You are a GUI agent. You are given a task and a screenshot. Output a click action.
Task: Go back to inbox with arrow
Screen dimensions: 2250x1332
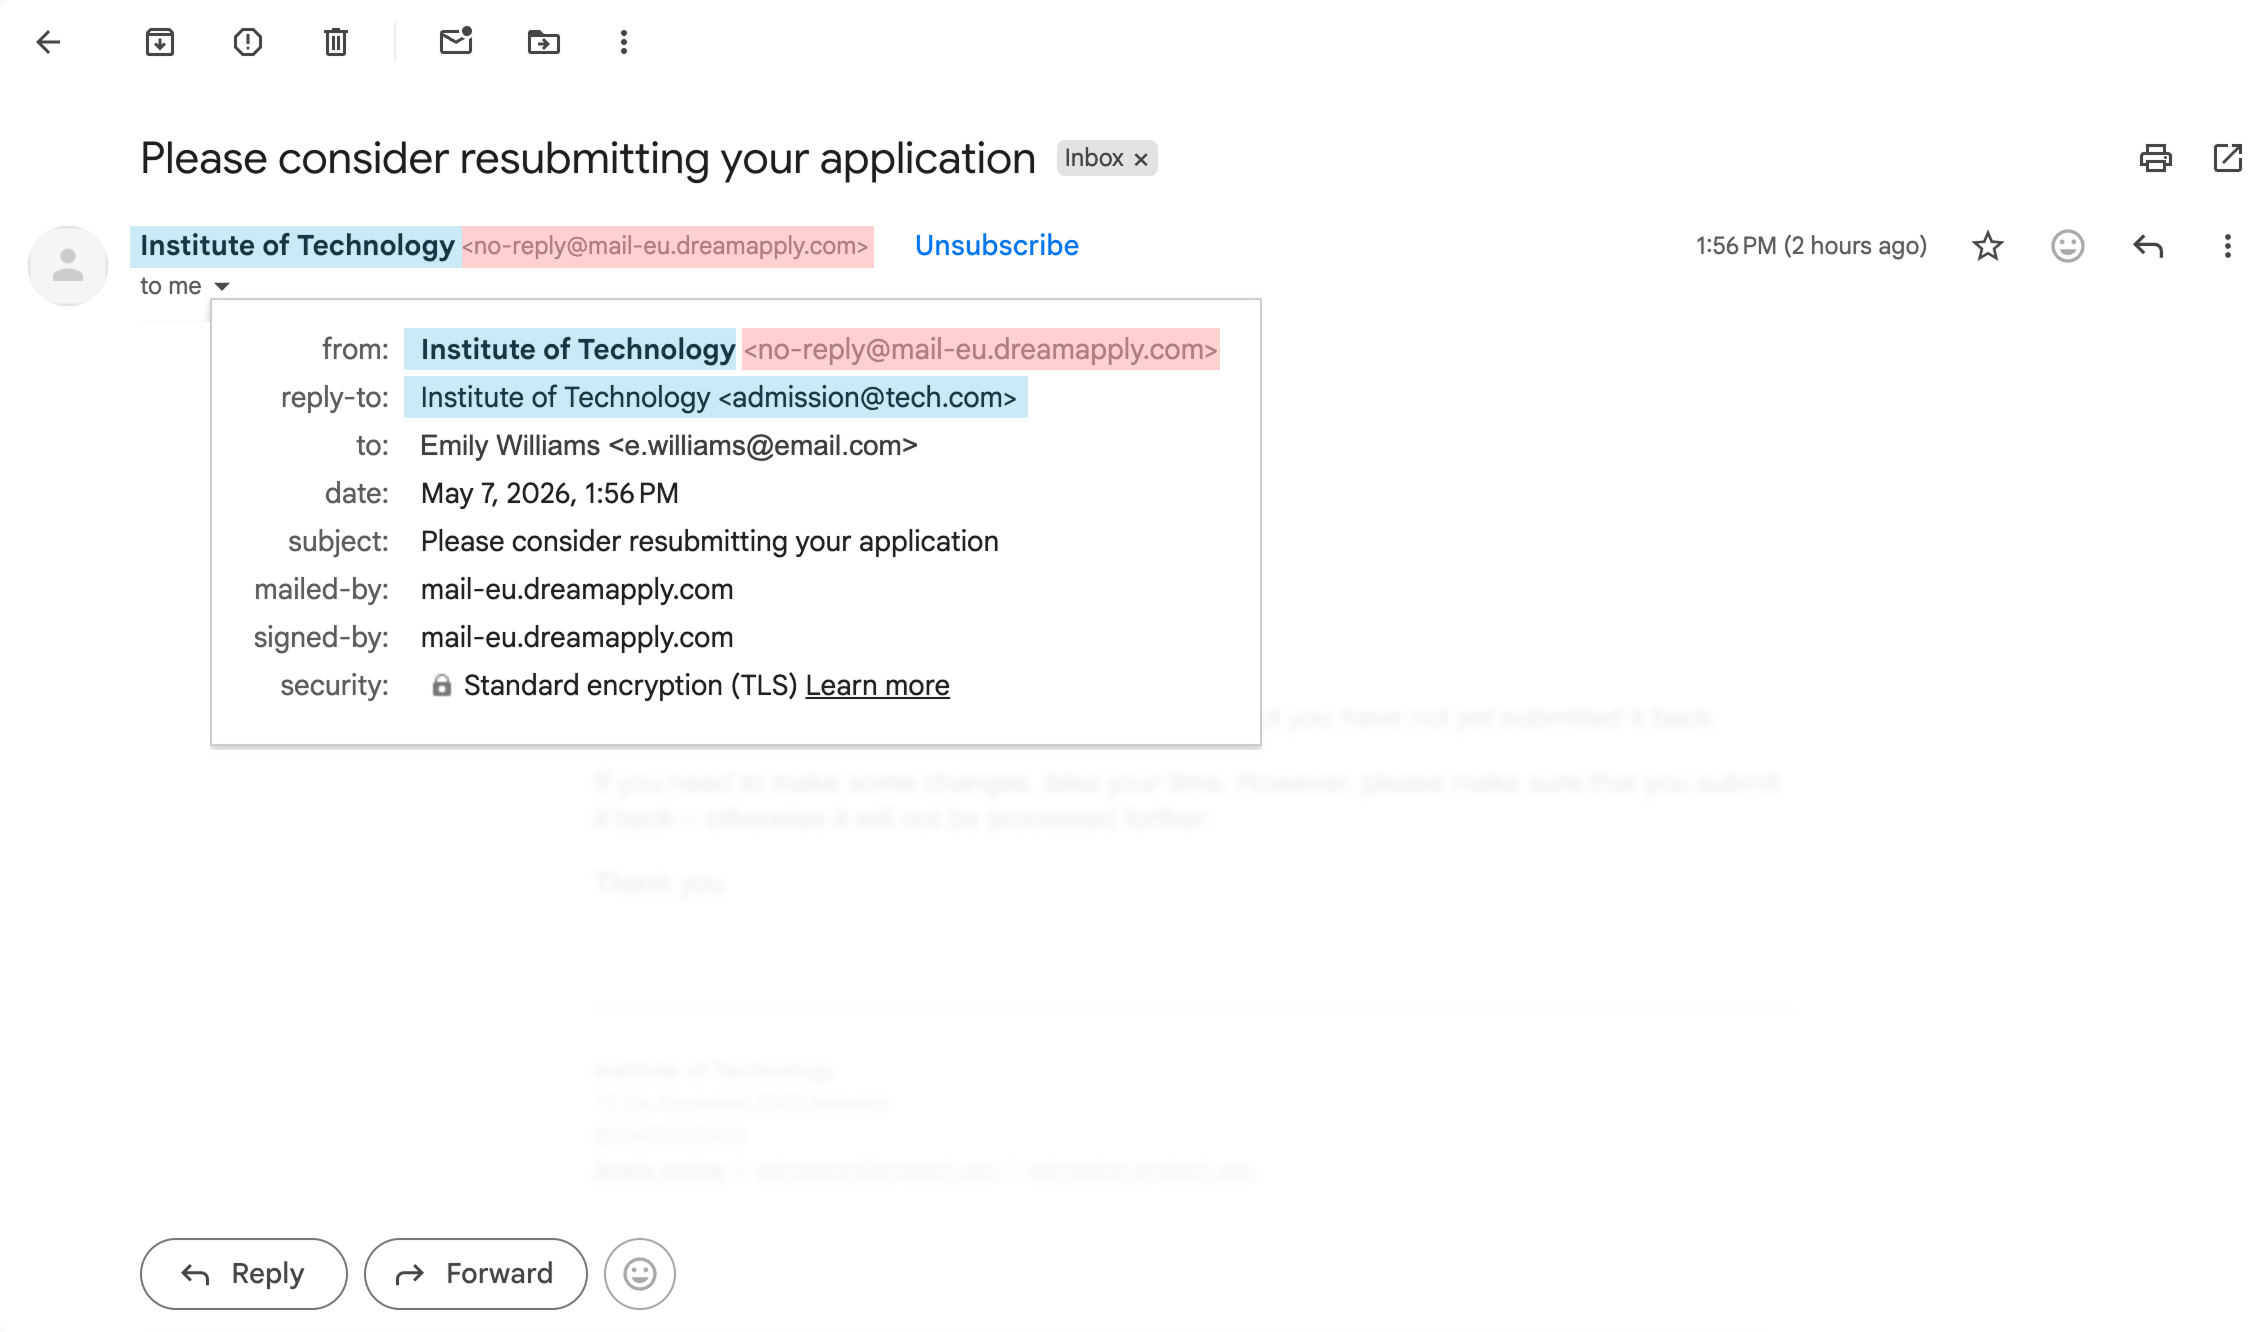click(48, 42)
